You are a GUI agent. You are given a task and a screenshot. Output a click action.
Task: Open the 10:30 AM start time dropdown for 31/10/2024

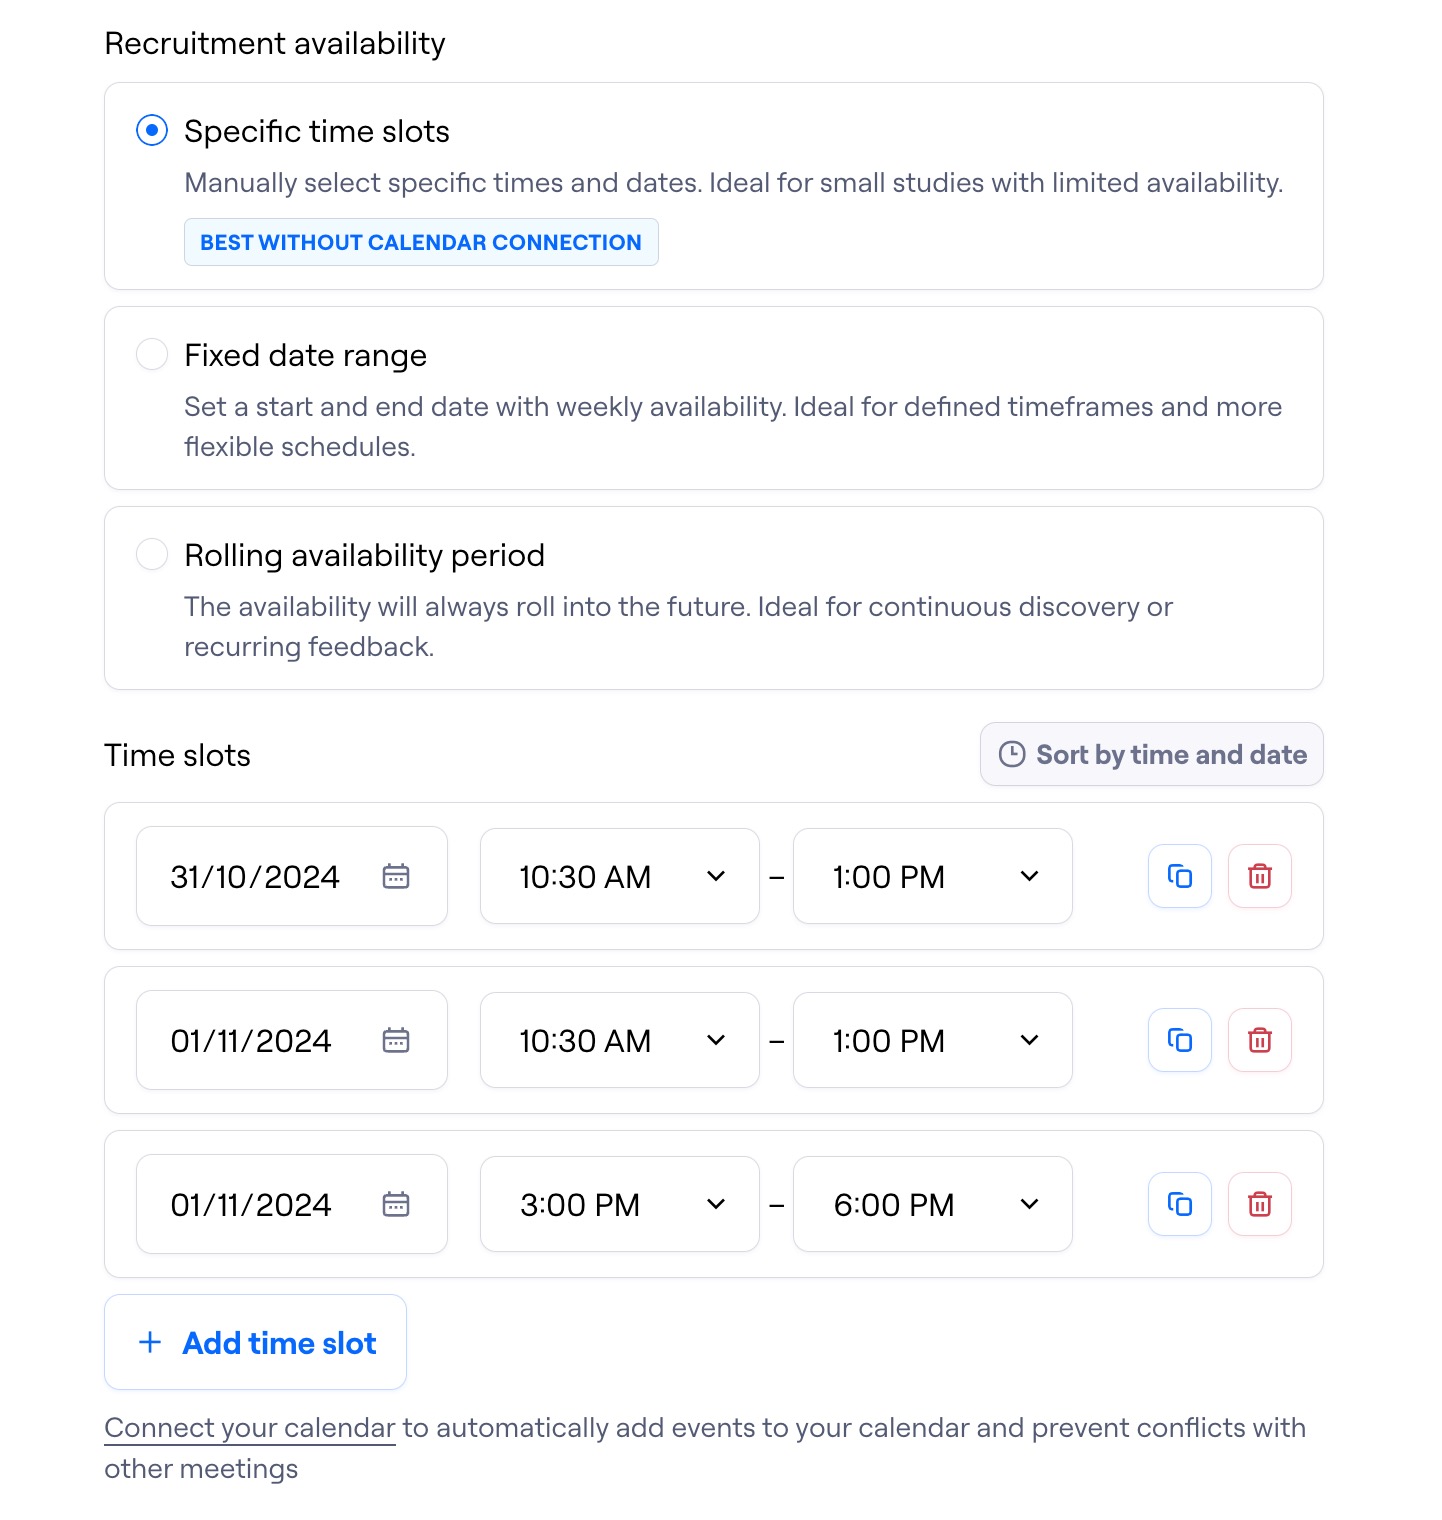click(x=619, y=876)
